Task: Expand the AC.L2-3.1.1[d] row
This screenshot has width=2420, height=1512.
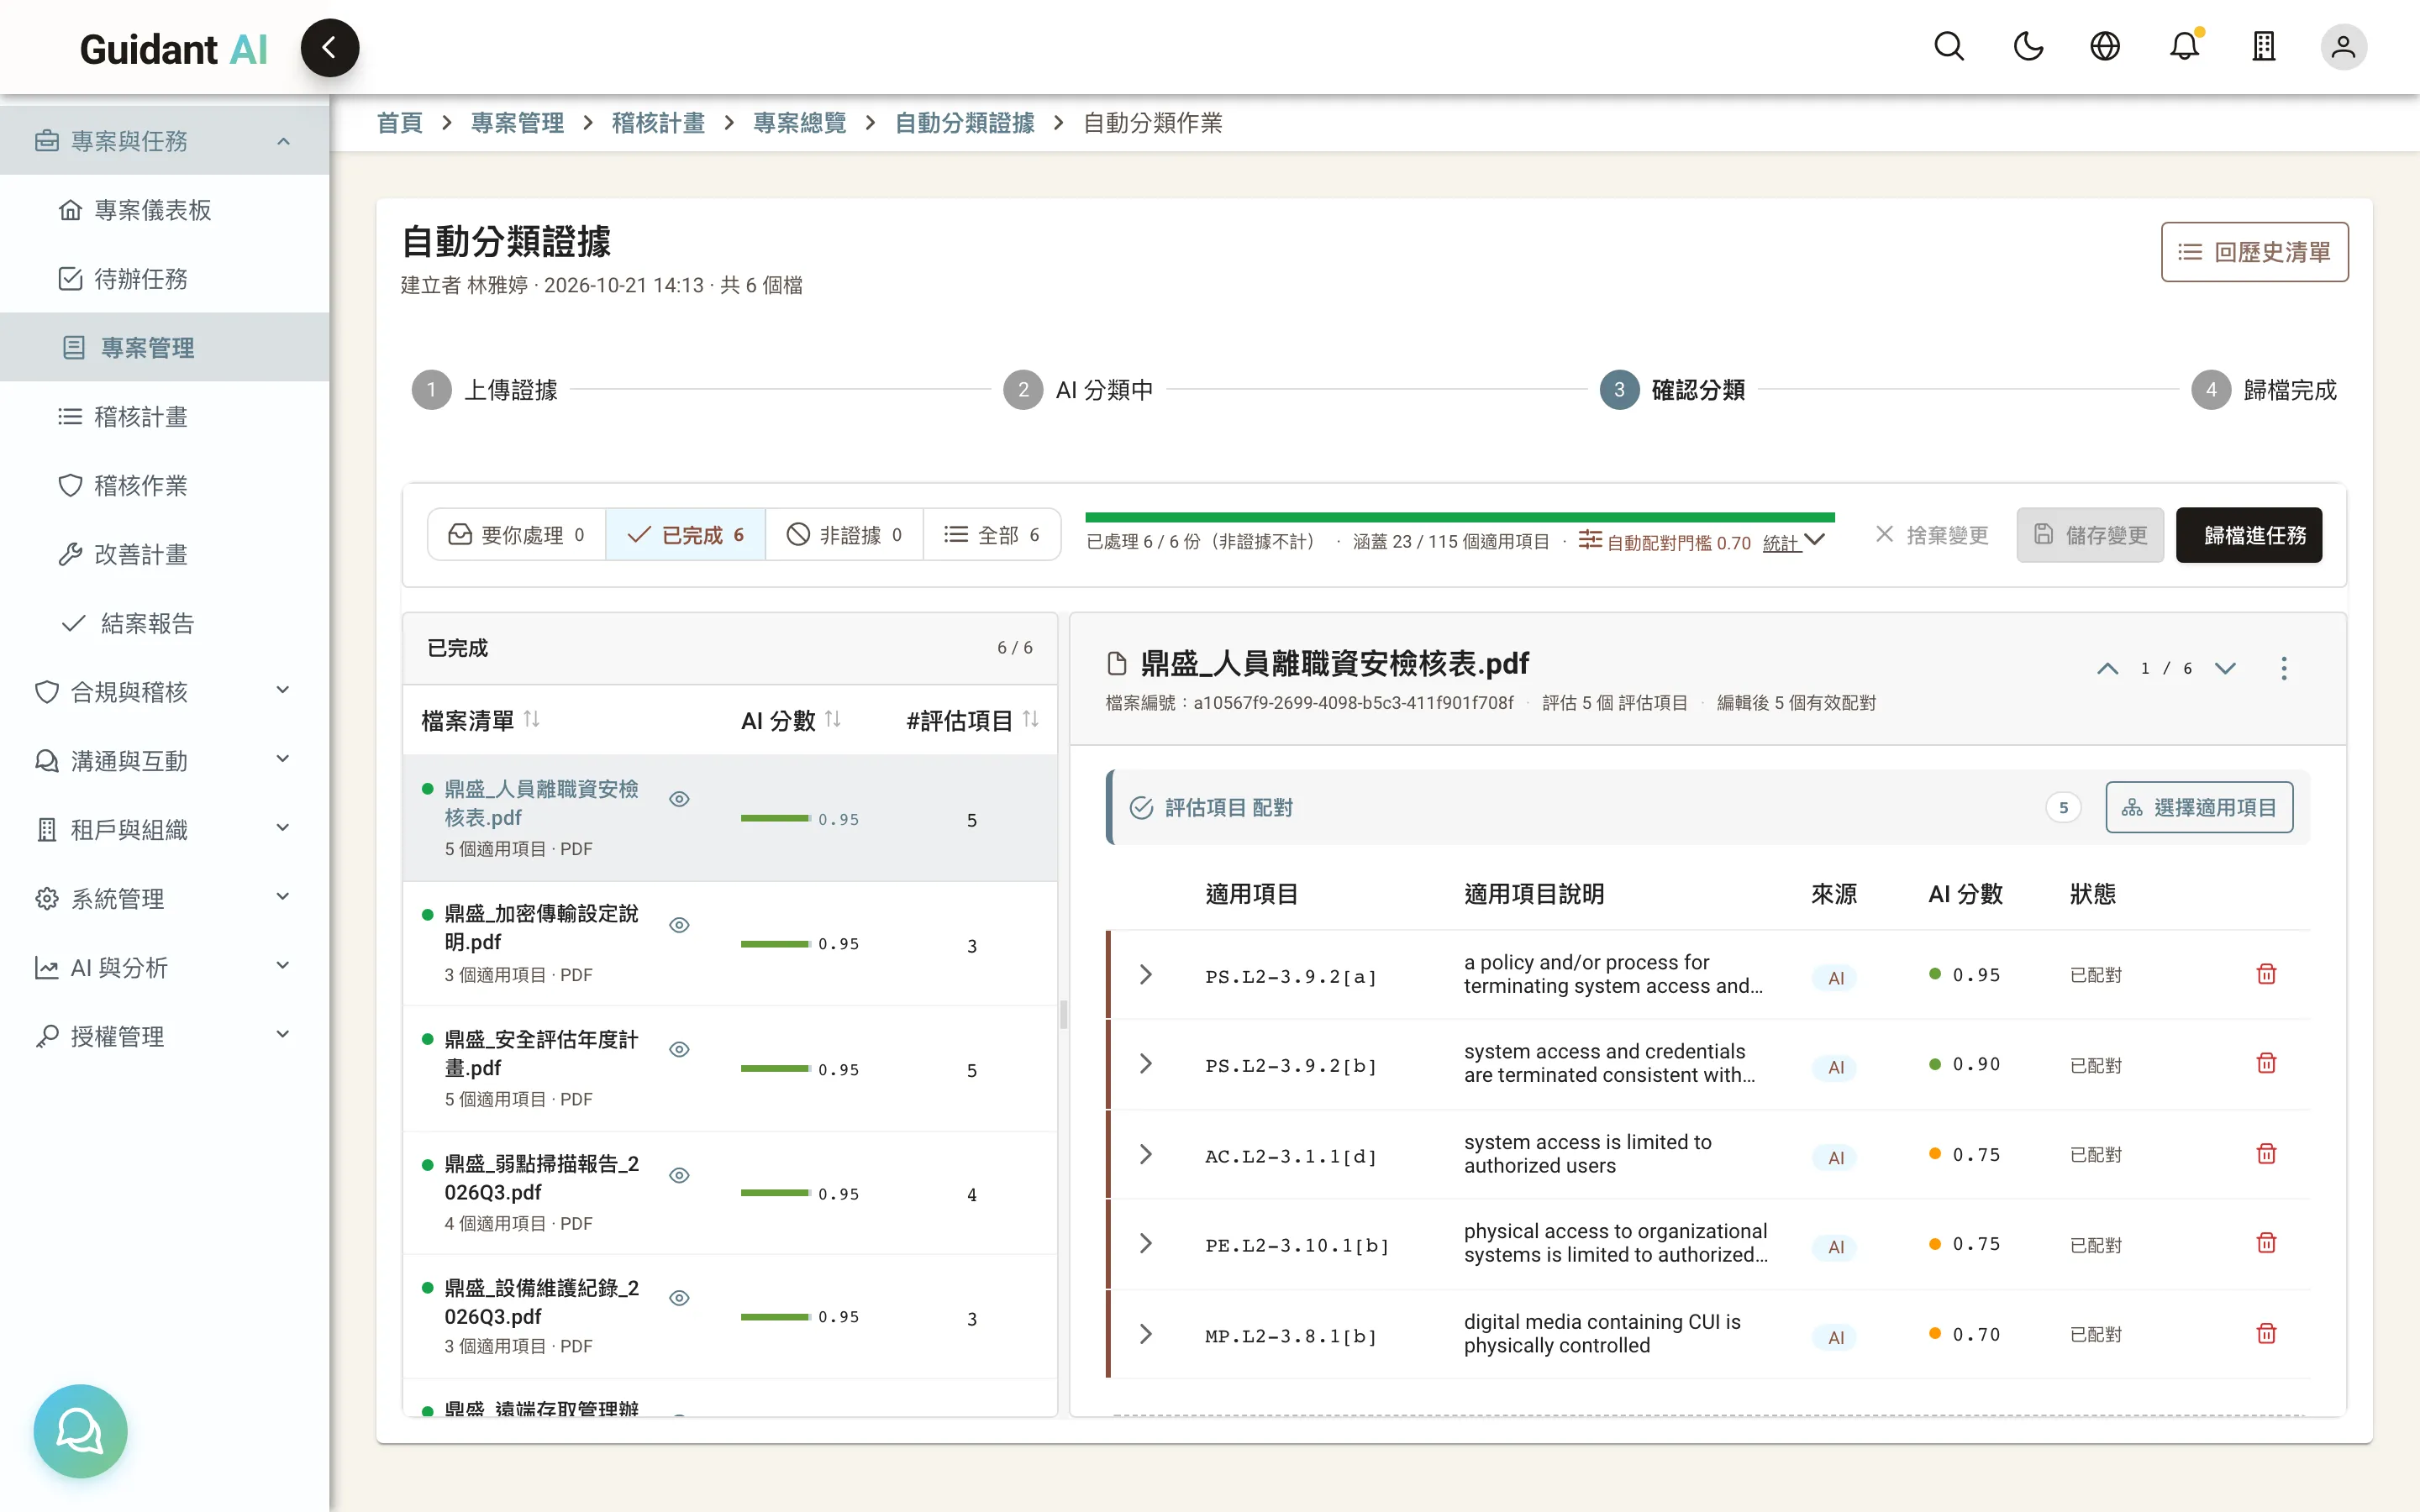Action: point(1146,1154)
